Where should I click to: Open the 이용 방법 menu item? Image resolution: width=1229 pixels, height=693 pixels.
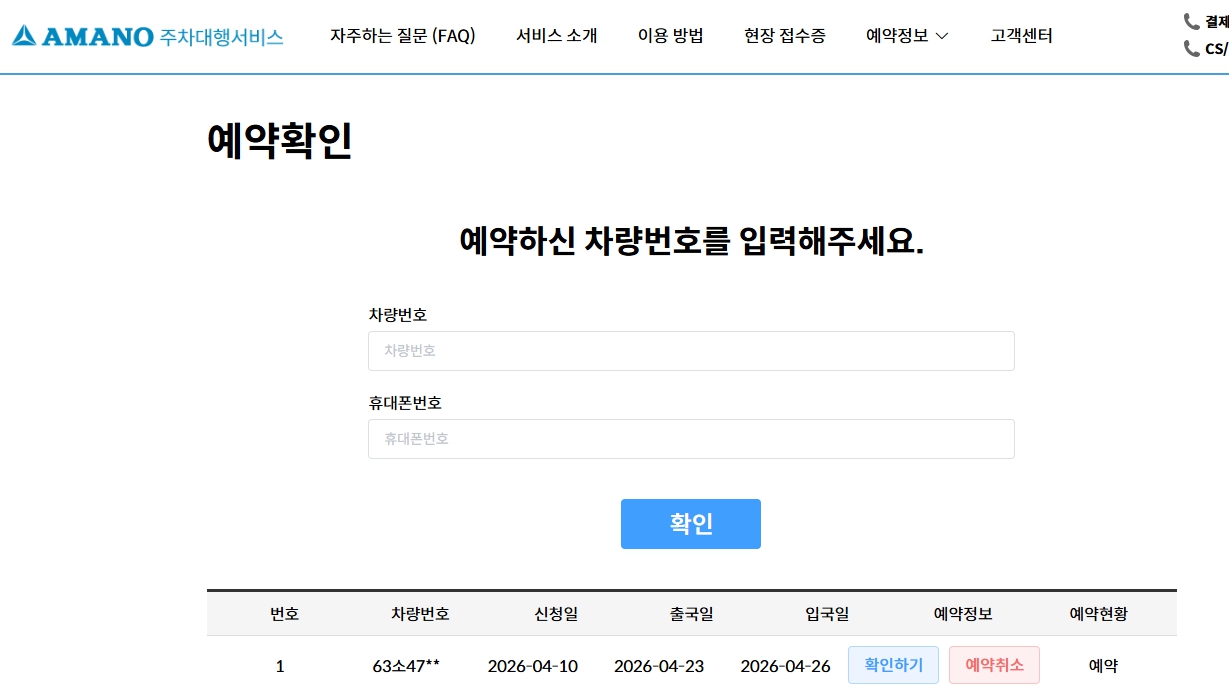[671, 36]
